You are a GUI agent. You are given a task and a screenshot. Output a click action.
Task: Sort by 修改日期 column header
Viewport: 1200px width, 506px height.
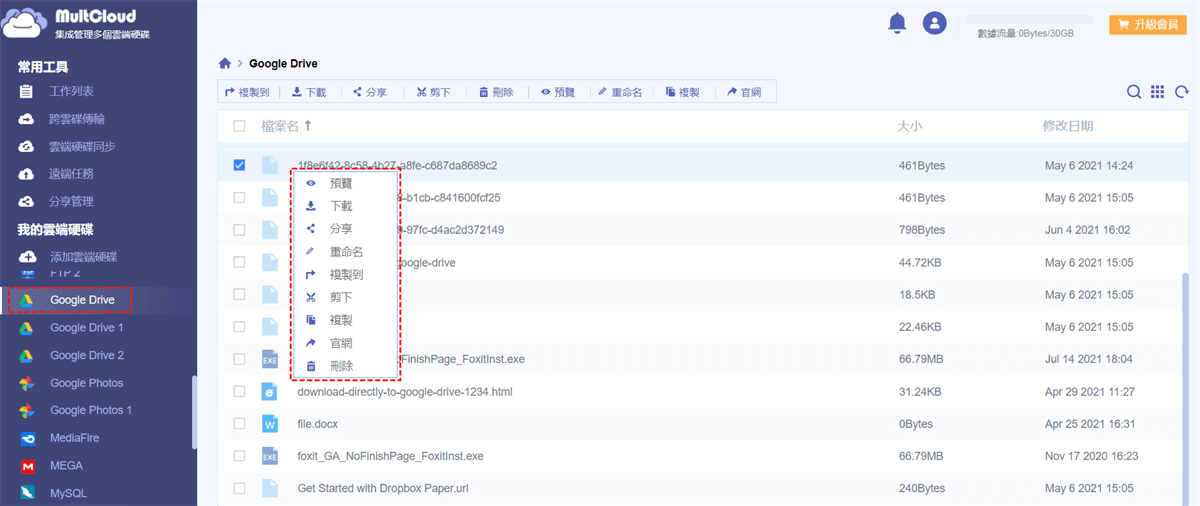1068,126
